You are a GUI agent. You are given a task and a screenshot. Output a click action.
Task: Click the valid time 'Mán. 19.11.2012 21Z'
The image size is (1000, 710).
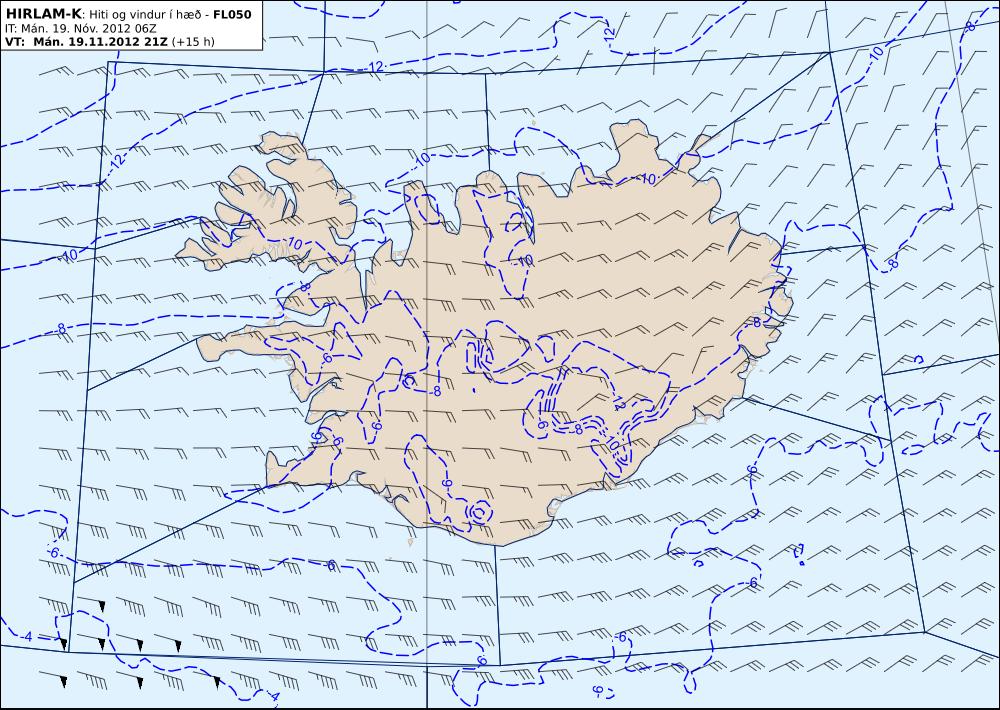tap(100, 42)
